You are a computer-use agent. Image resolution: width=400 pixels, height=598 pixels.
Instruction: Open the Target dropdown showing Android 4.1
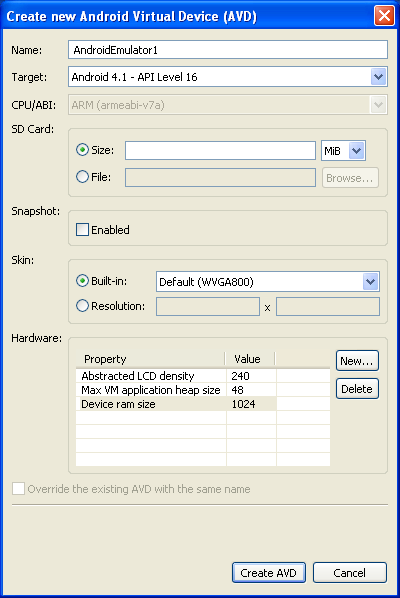[x=228, y=77]
